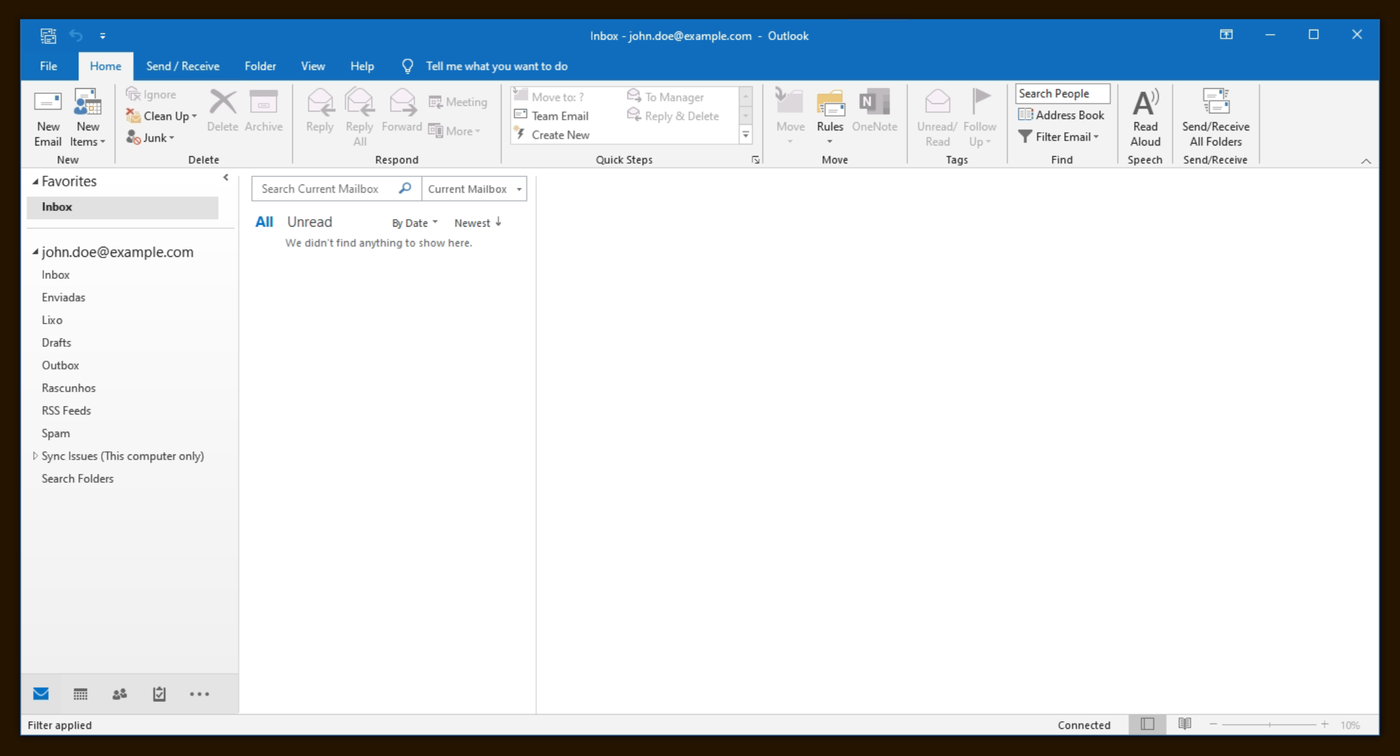Open the Rascunhos folder
Viewport: 1400px width, 756px height.
click(x=69, y=388)
